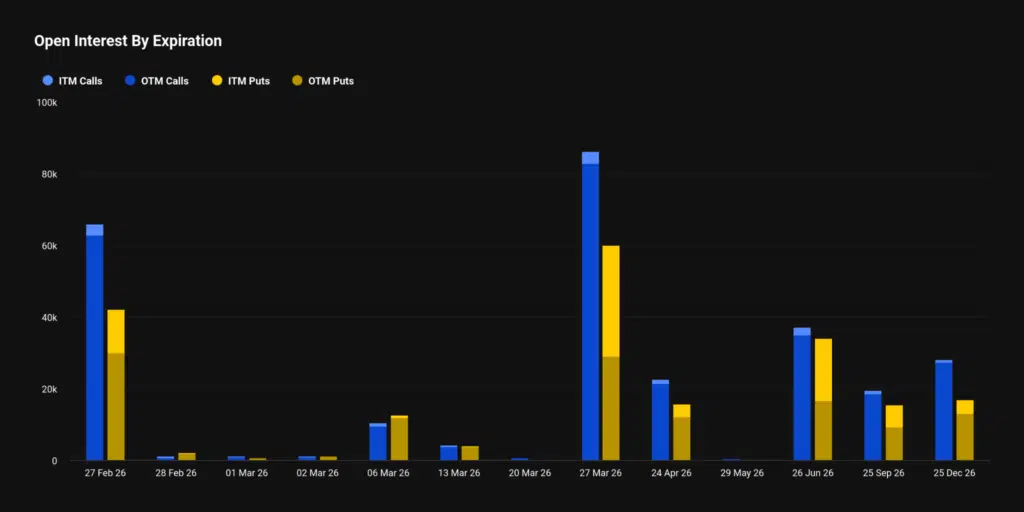The image size is (1024, 512).
Task: Select the calls bar for 13 Mar 26
Action: click(449, 453)
